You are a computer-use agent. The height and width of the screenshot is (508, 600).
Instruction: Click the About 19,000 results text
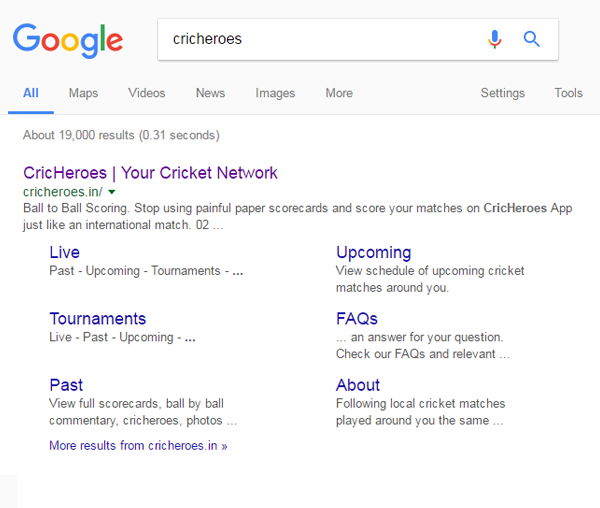[121, 135]
